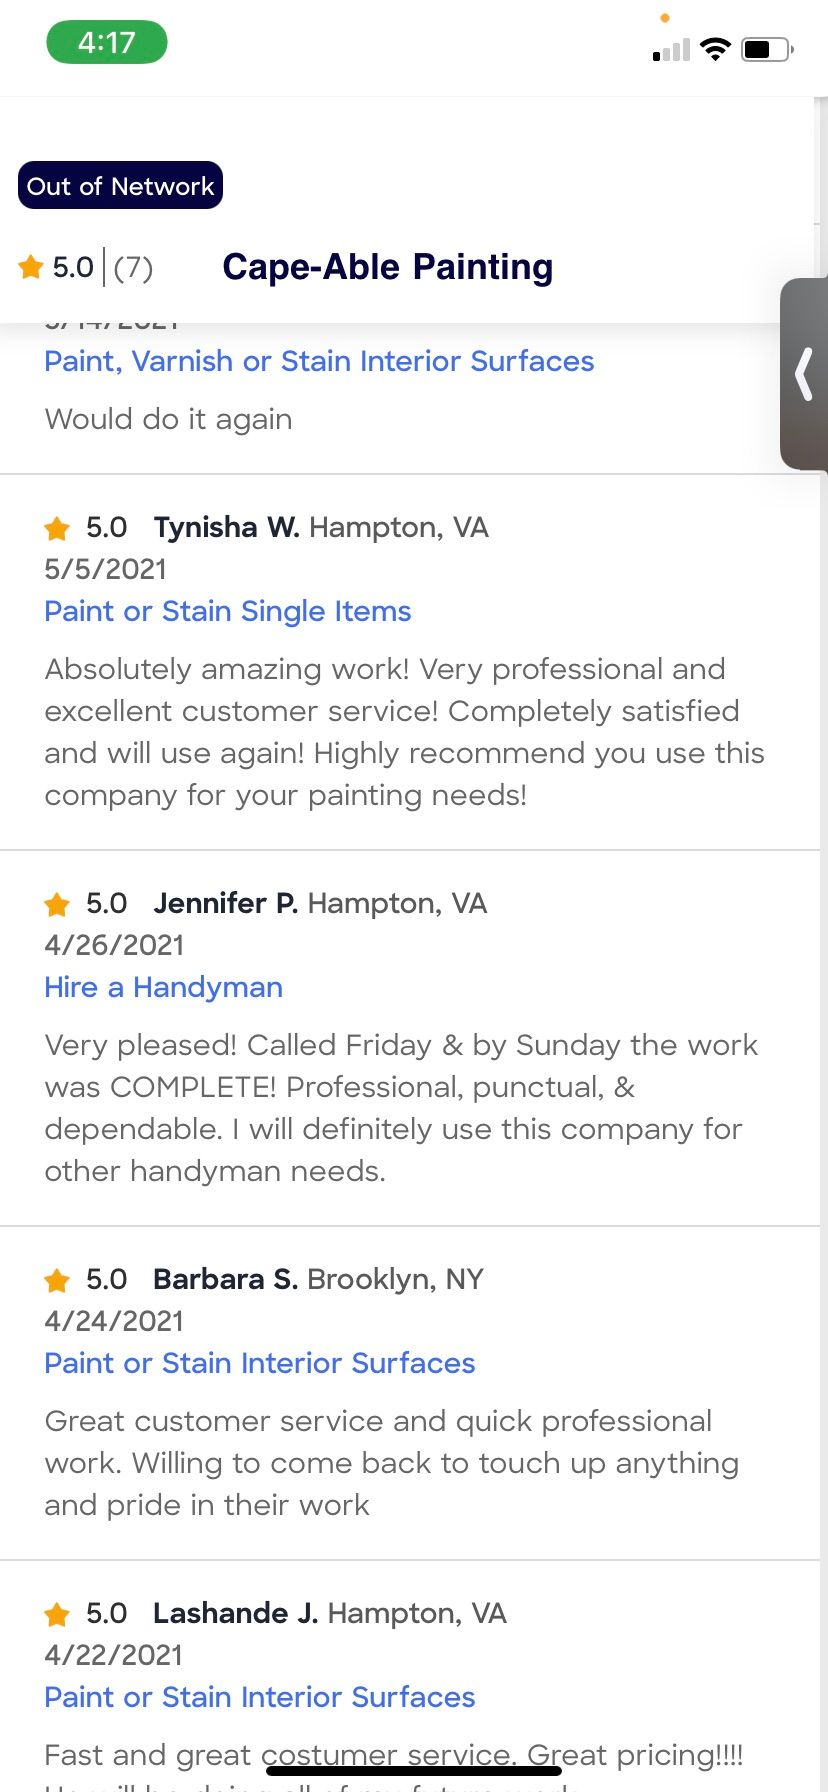Screen dimensions: 828x1792
Task: Tap the (7) review count
Action: [x=133, y=268]
